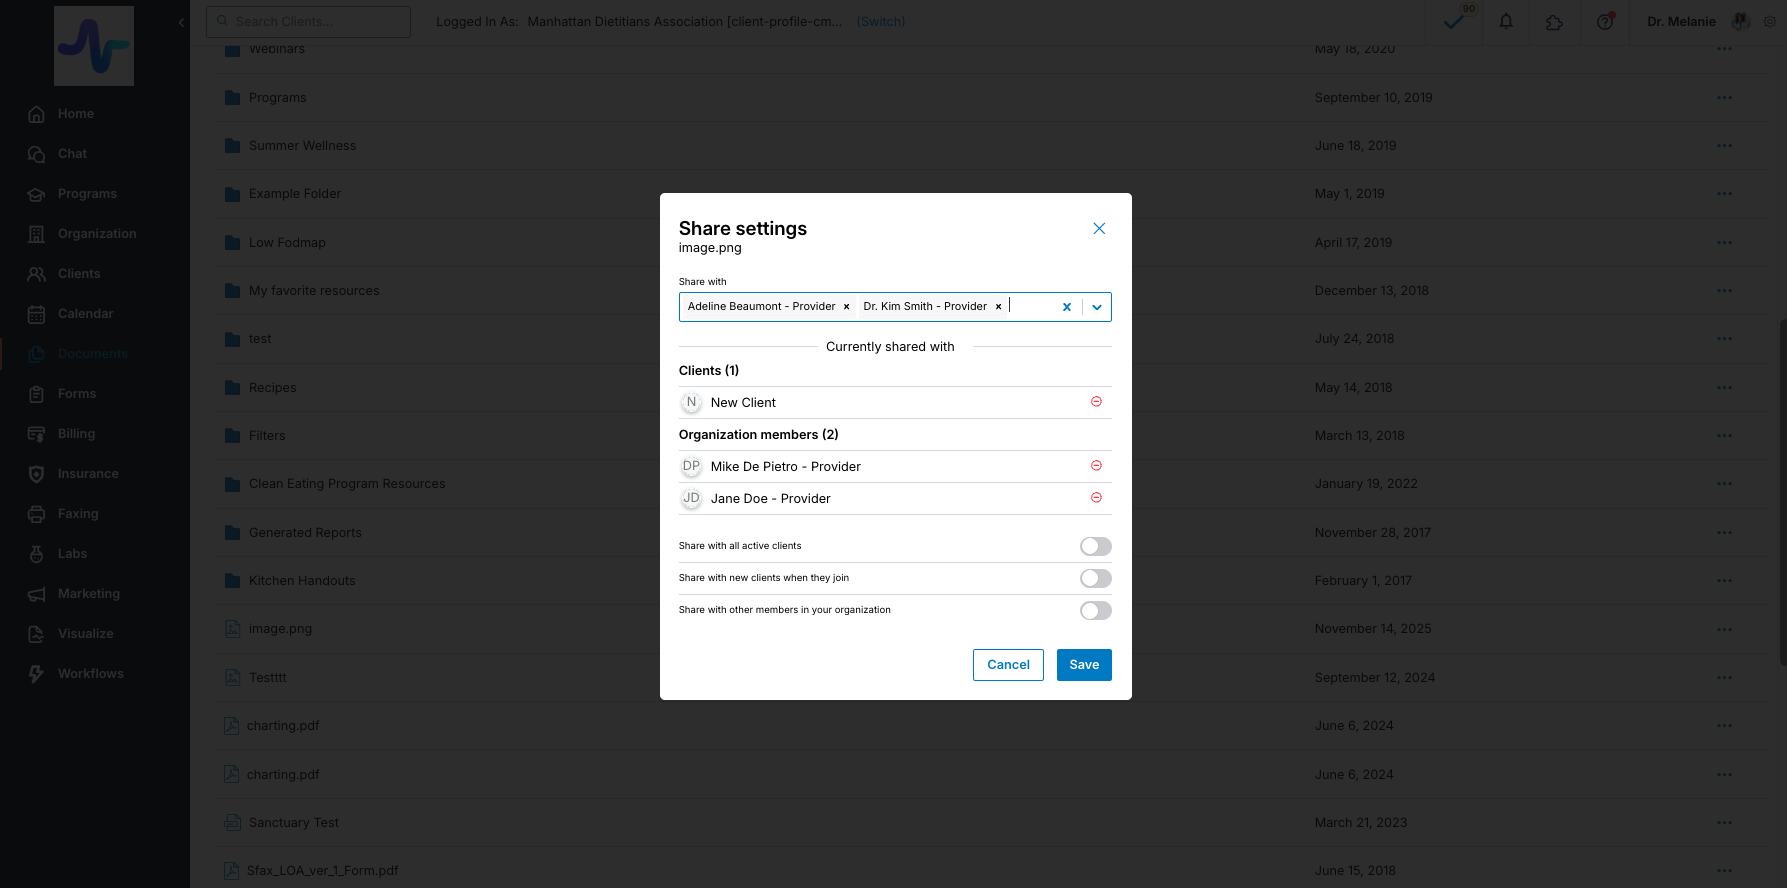The height and width of the screenshot is (888, 1787).
Task: Open notifications bell icon
Action: (x=1506, y=21)
